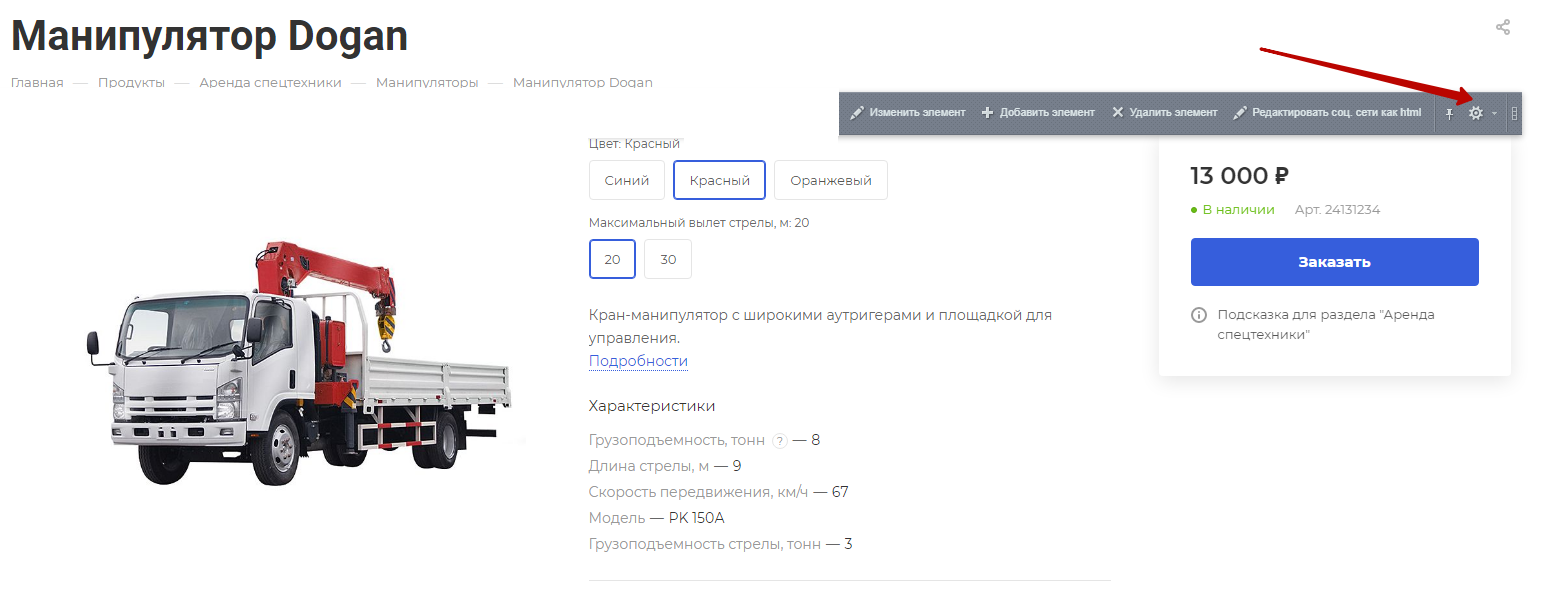The image size is (1563, 593).
Task: Click the Манипулятор Dogan page title
Action: click(209, 36)
